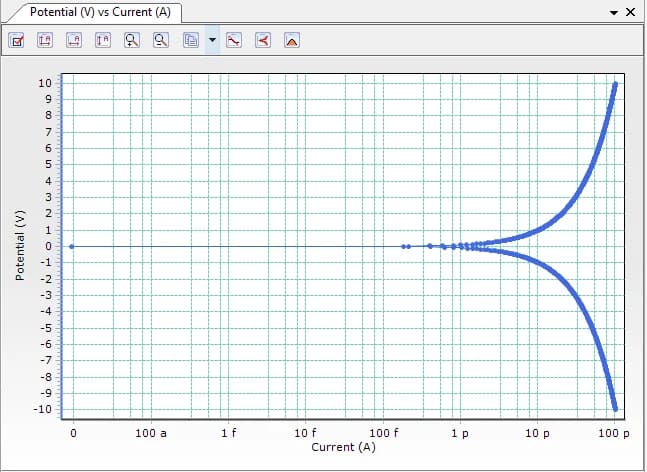Screen dimensions: 647x472
Task: Click the Current (A) axis label
Action: (x=343, y=447)
